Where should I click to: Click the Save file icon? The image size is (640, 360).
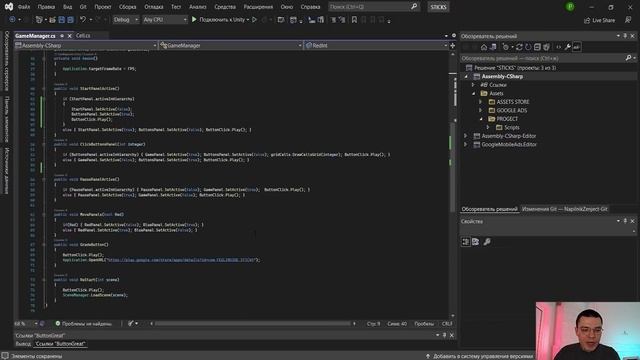pos(61,20)
